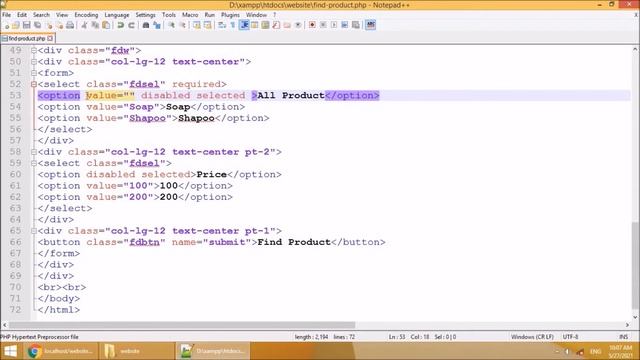Open the website folder taskbar item
640x360 pixels.
coord(137,351)
